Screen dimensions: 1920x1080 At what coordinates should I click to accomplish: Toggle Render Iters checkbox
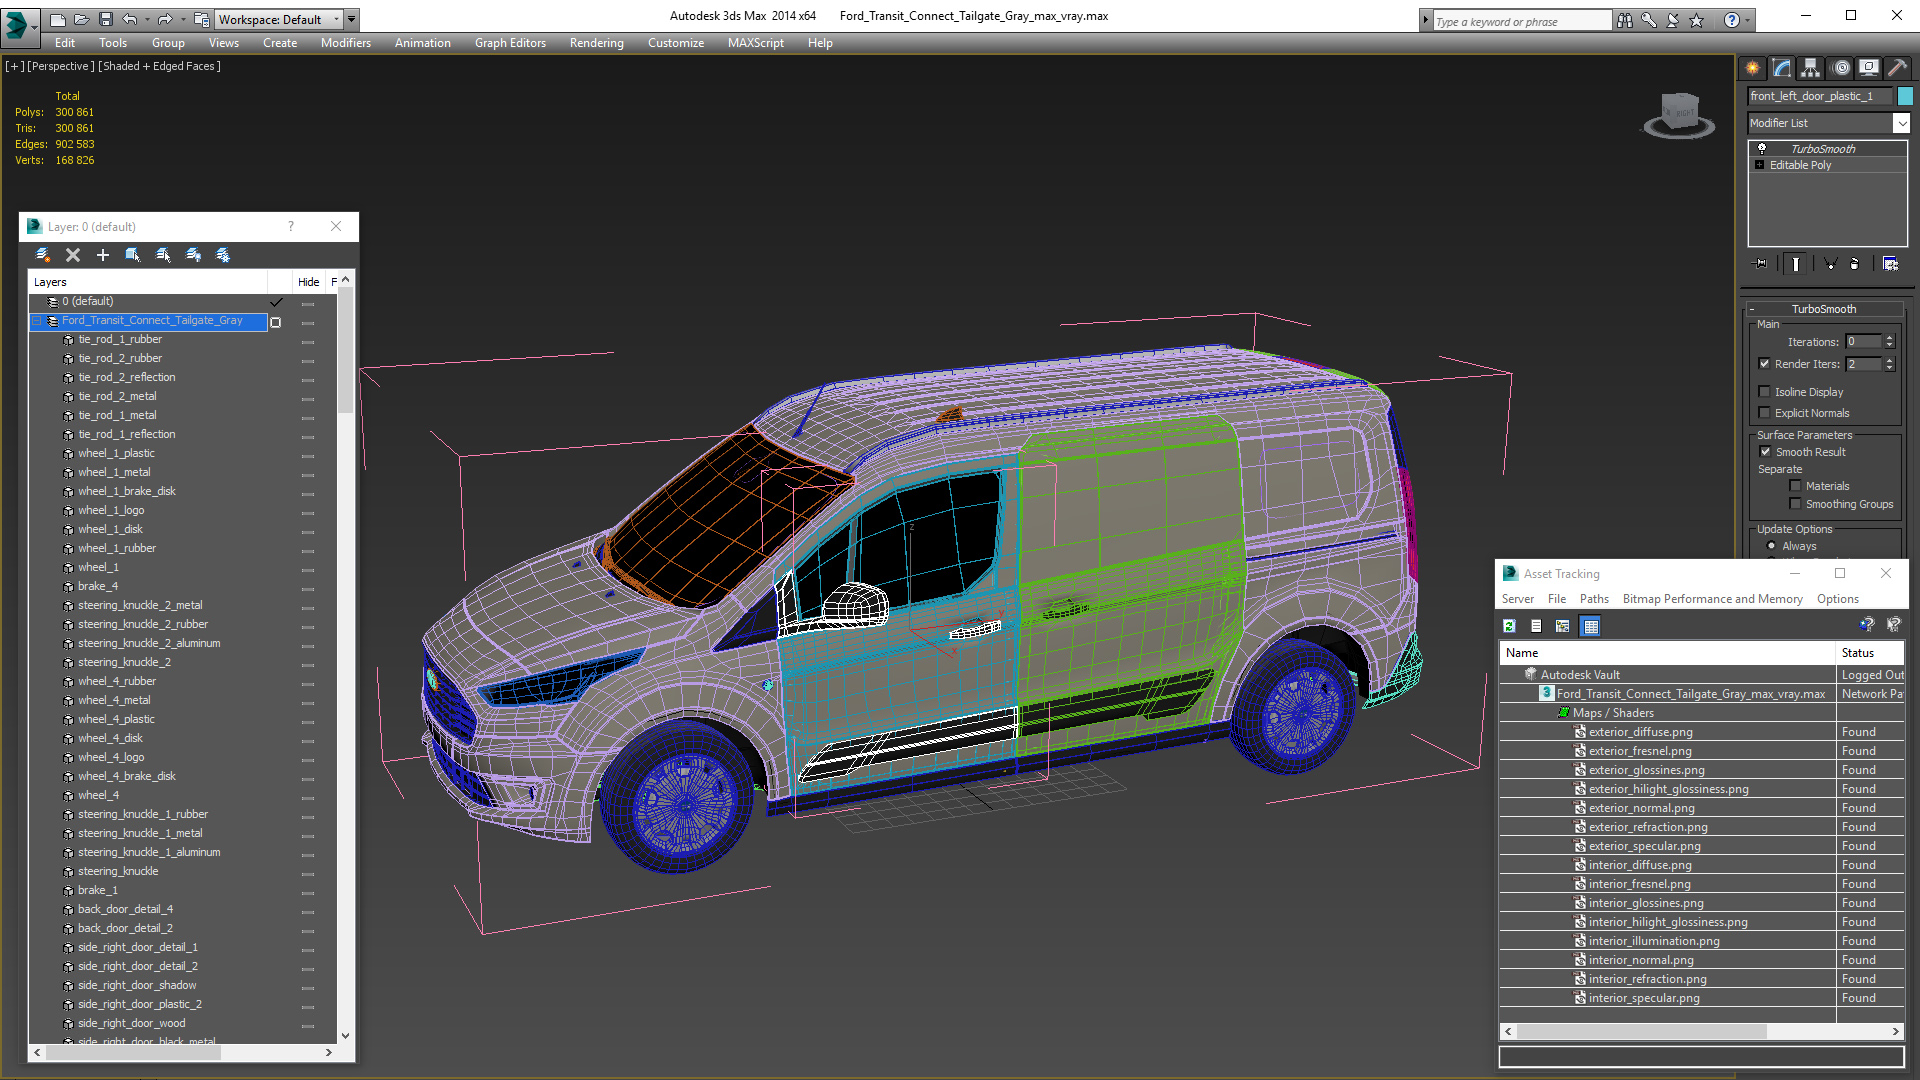[1765, 364]
